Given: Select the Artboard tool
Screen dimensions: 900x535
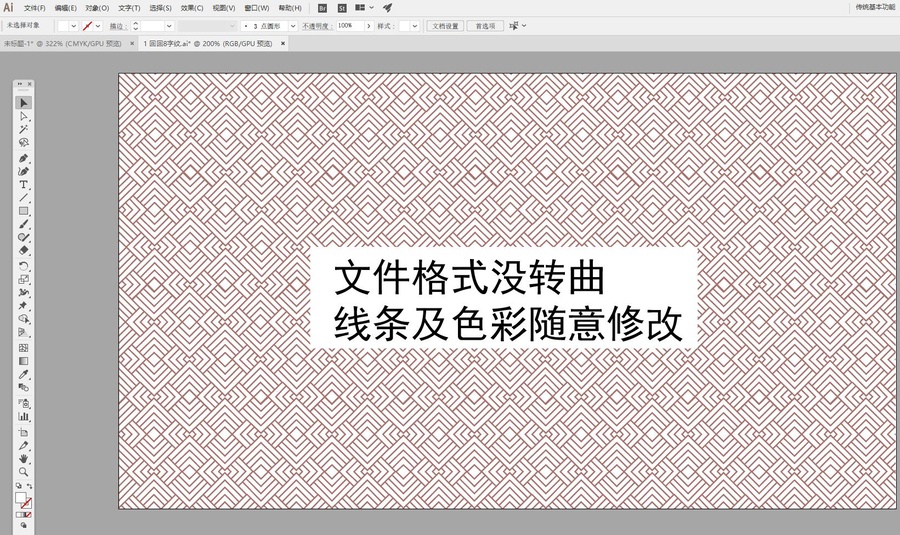Looking at the screenshot, I should point(24,432).
